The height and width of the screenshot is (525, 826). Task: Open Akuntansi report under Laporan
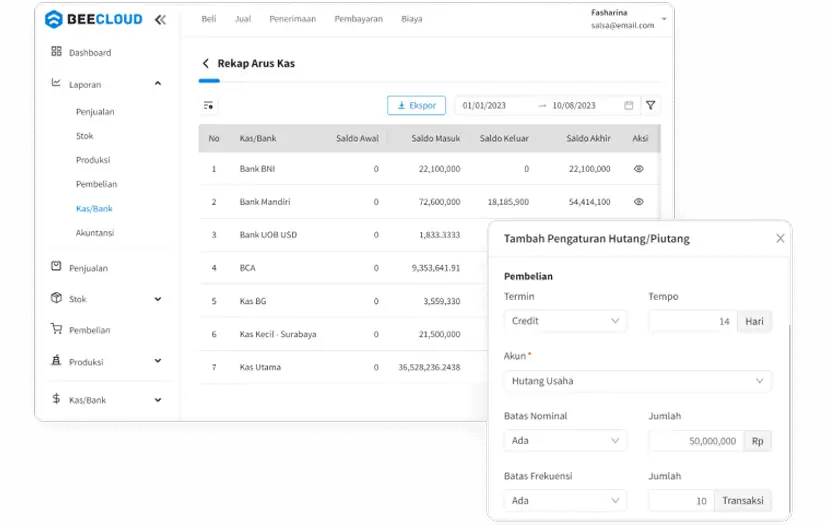tap(95, 233)
